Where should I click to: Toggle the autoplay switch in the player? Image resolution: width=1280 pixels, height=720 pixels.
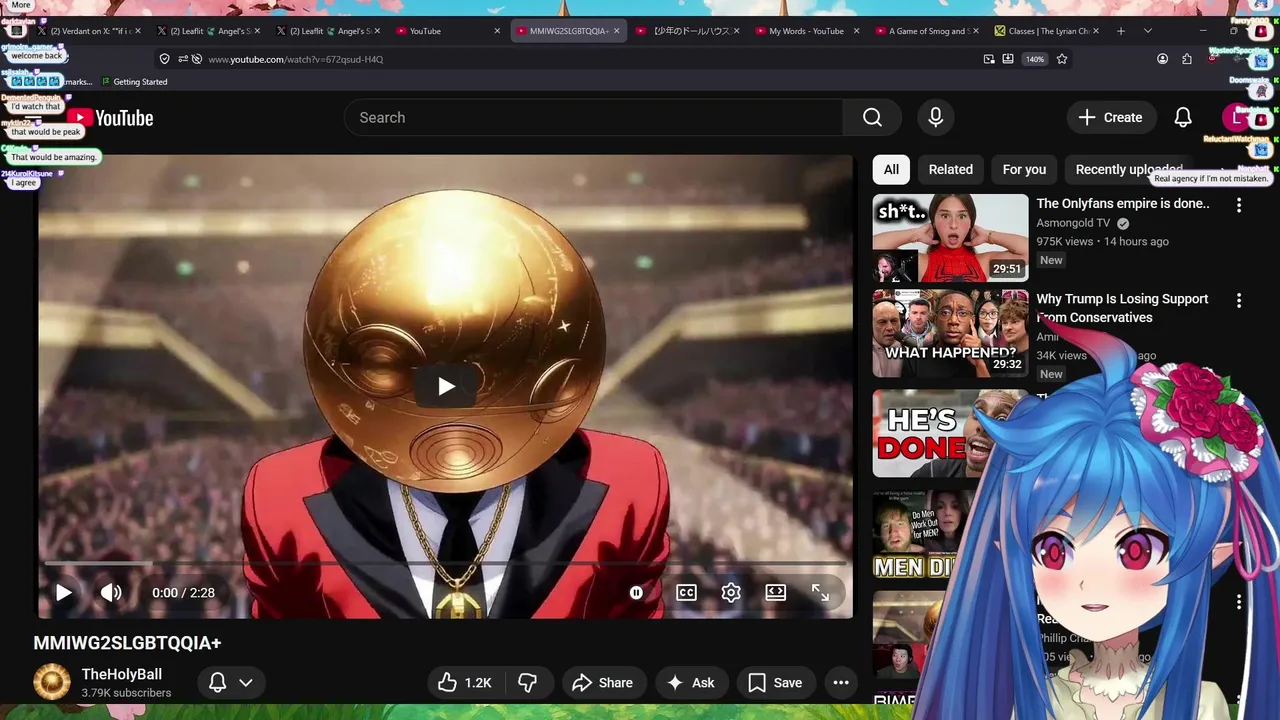pyautogui.click(x=636, y=593)
